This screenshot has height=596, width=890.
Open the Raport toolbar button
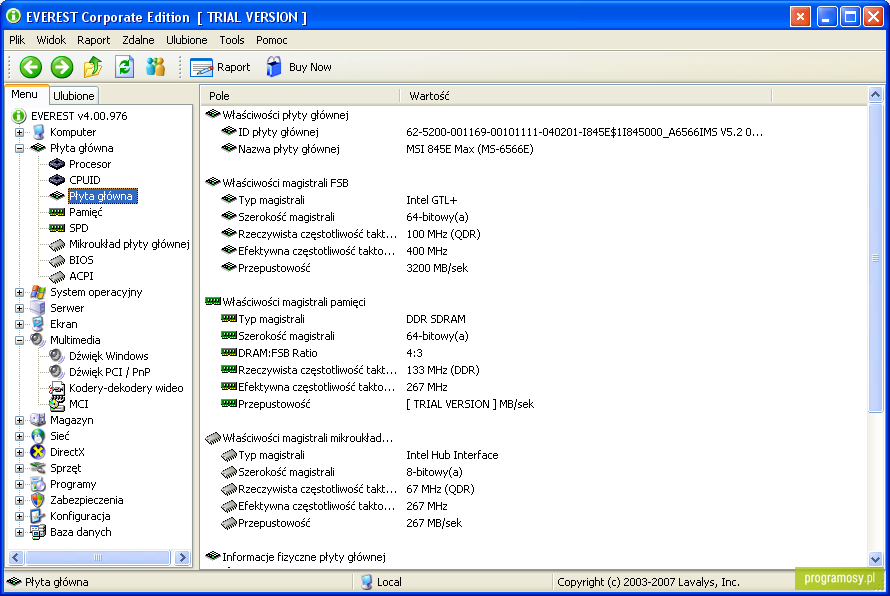(220, 67)
